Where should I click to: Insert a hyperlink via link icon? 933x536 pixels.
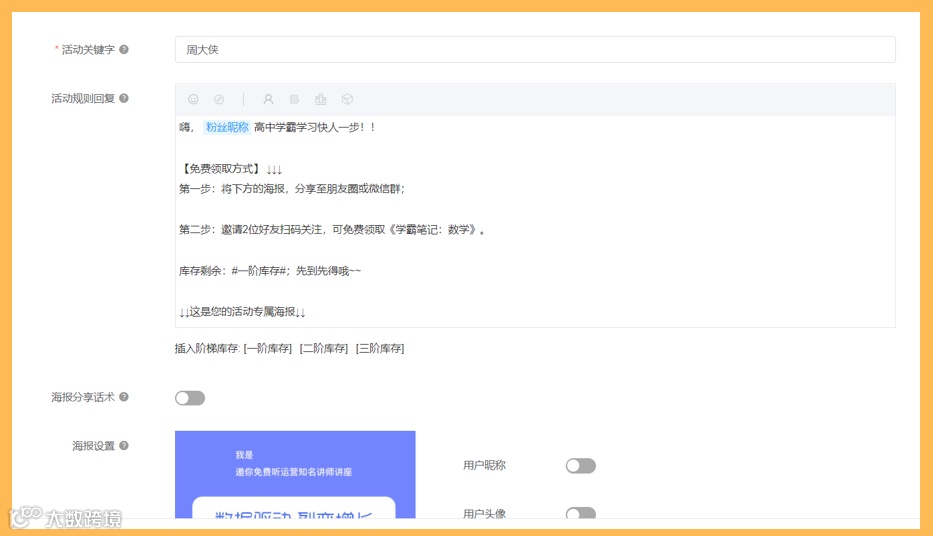click(219, 99)
